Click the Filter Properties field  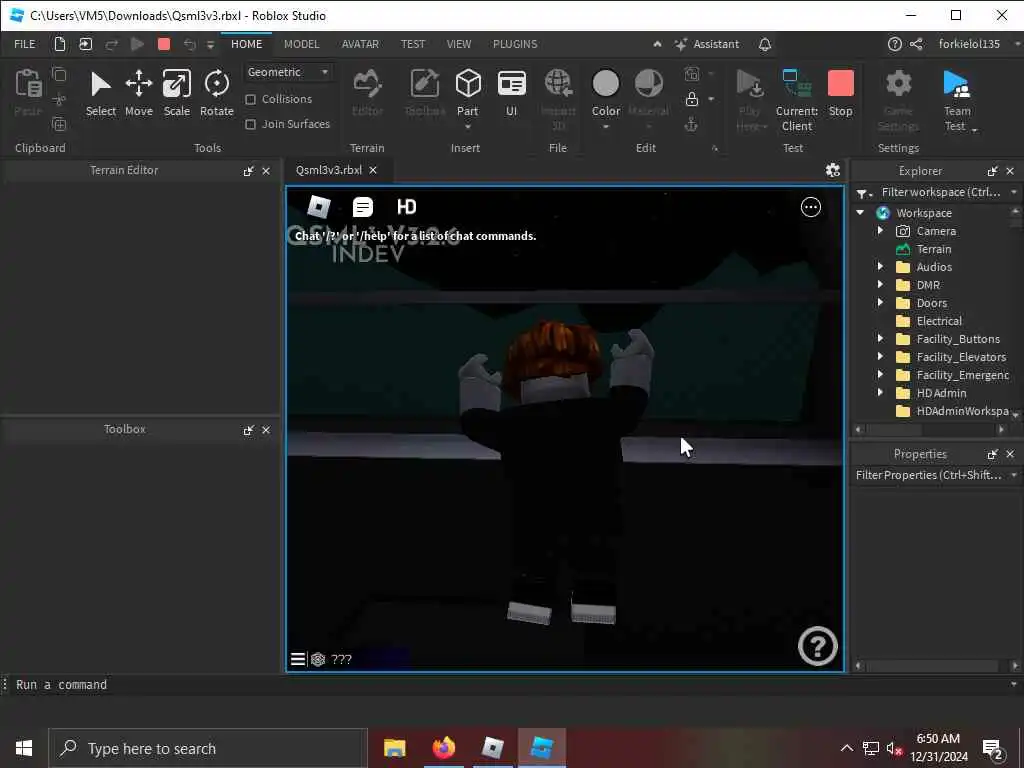(929, 475)
